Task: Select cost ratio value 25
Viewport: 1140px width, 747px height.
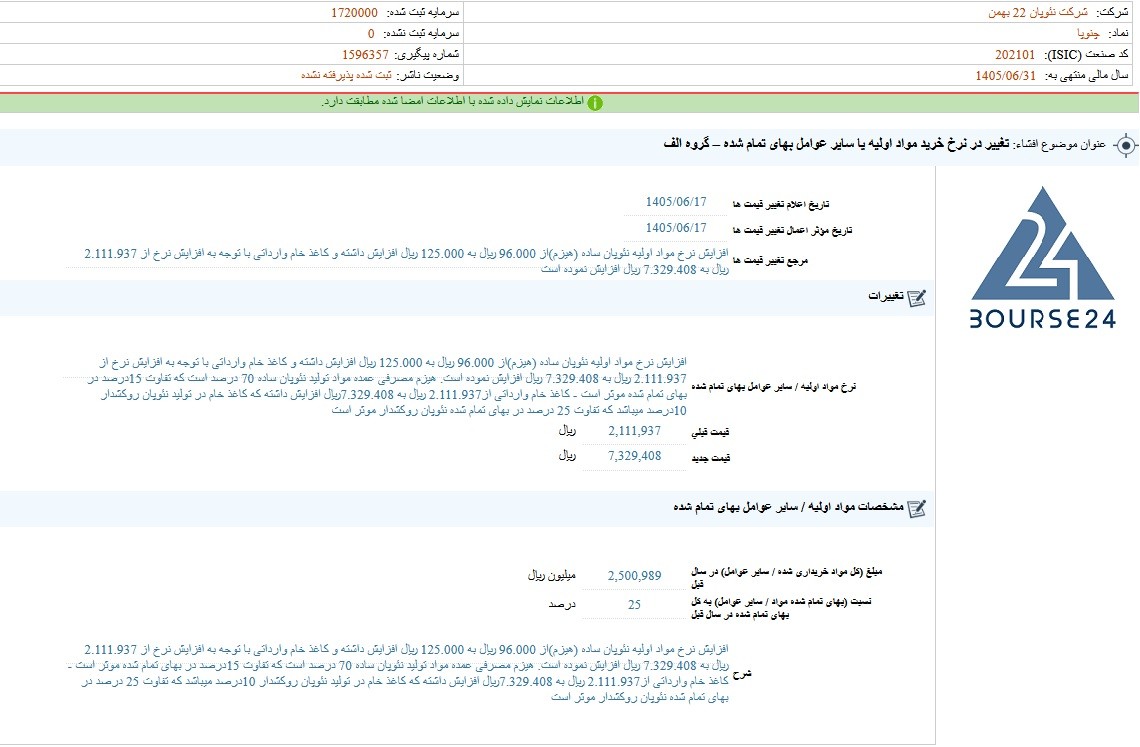Action: tap(634, 605)
